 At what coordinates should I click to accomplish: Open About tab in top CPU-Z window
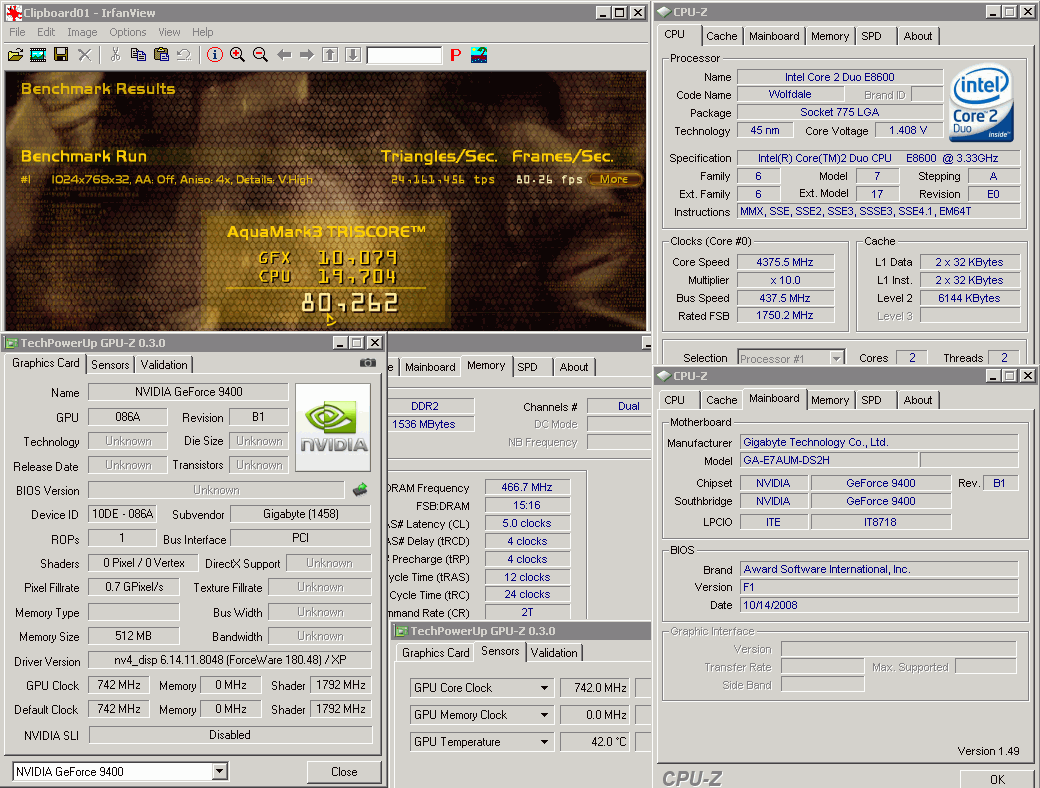[918, 36]
